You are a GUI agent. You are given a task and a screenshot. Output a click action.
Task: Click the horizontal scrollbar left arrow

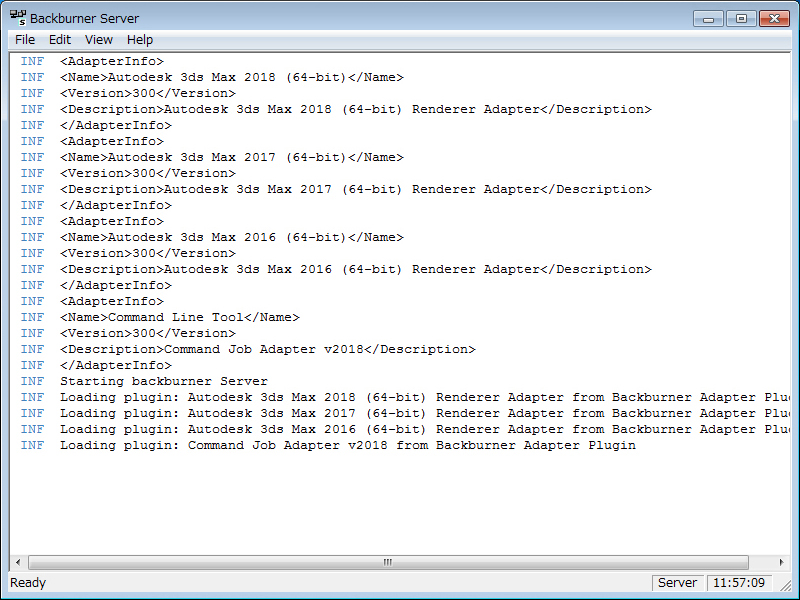coord(18,562)
